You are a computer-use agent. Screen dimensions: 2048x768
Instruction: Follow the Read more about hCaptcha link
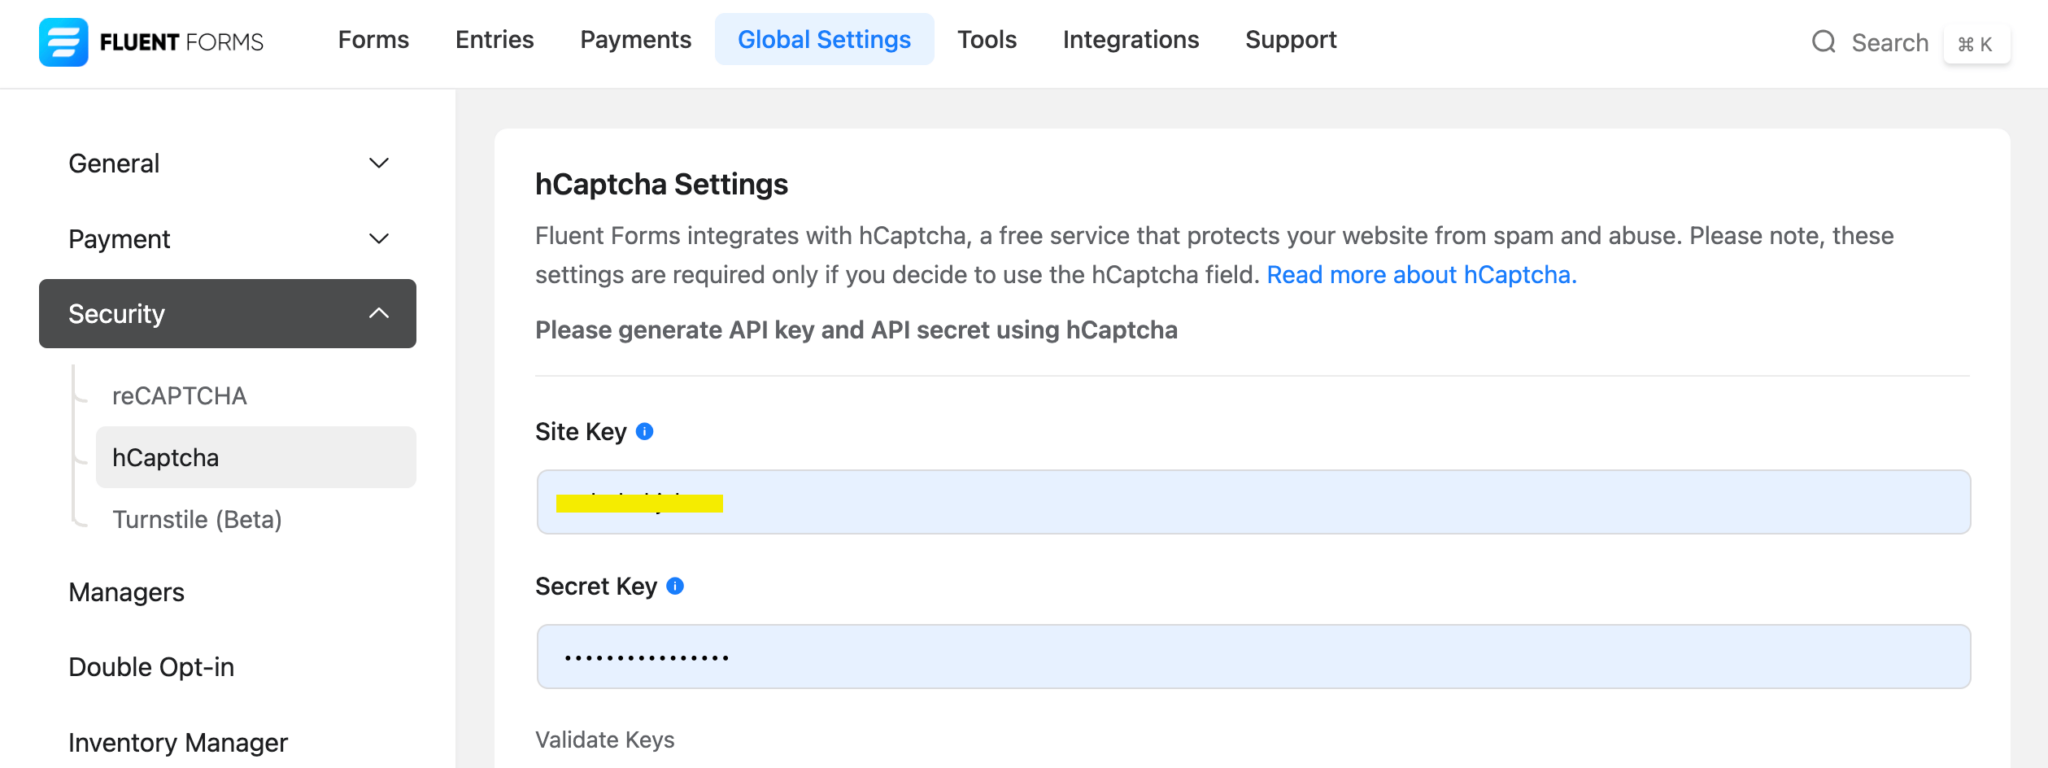(x=1421, y=275)
